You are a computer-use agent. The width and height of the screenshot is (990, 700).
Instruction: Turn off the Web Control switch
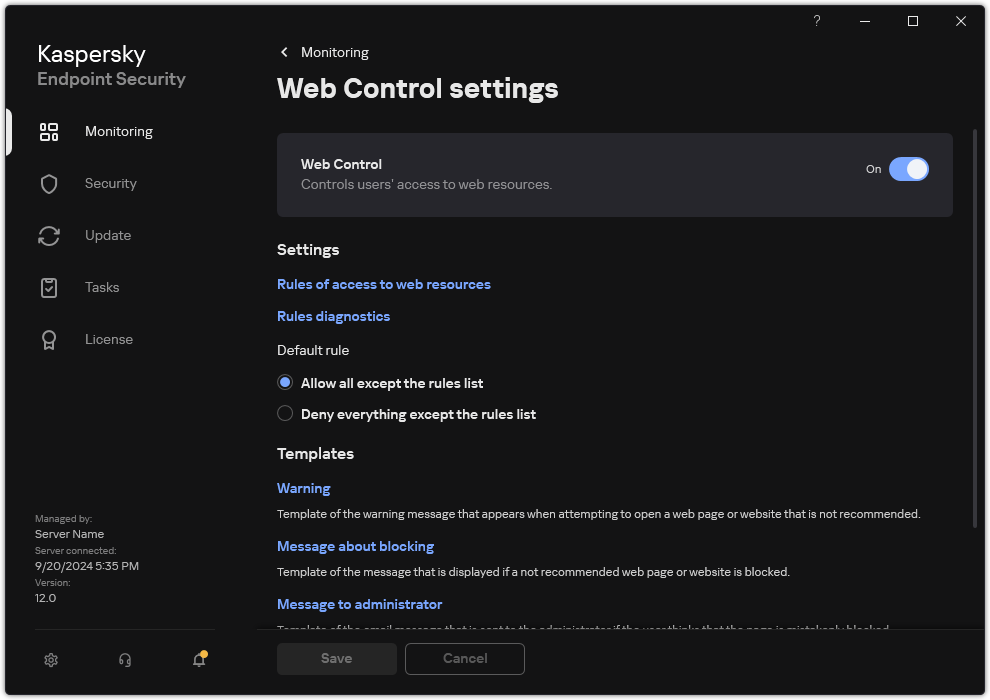[x=911, y=169]
